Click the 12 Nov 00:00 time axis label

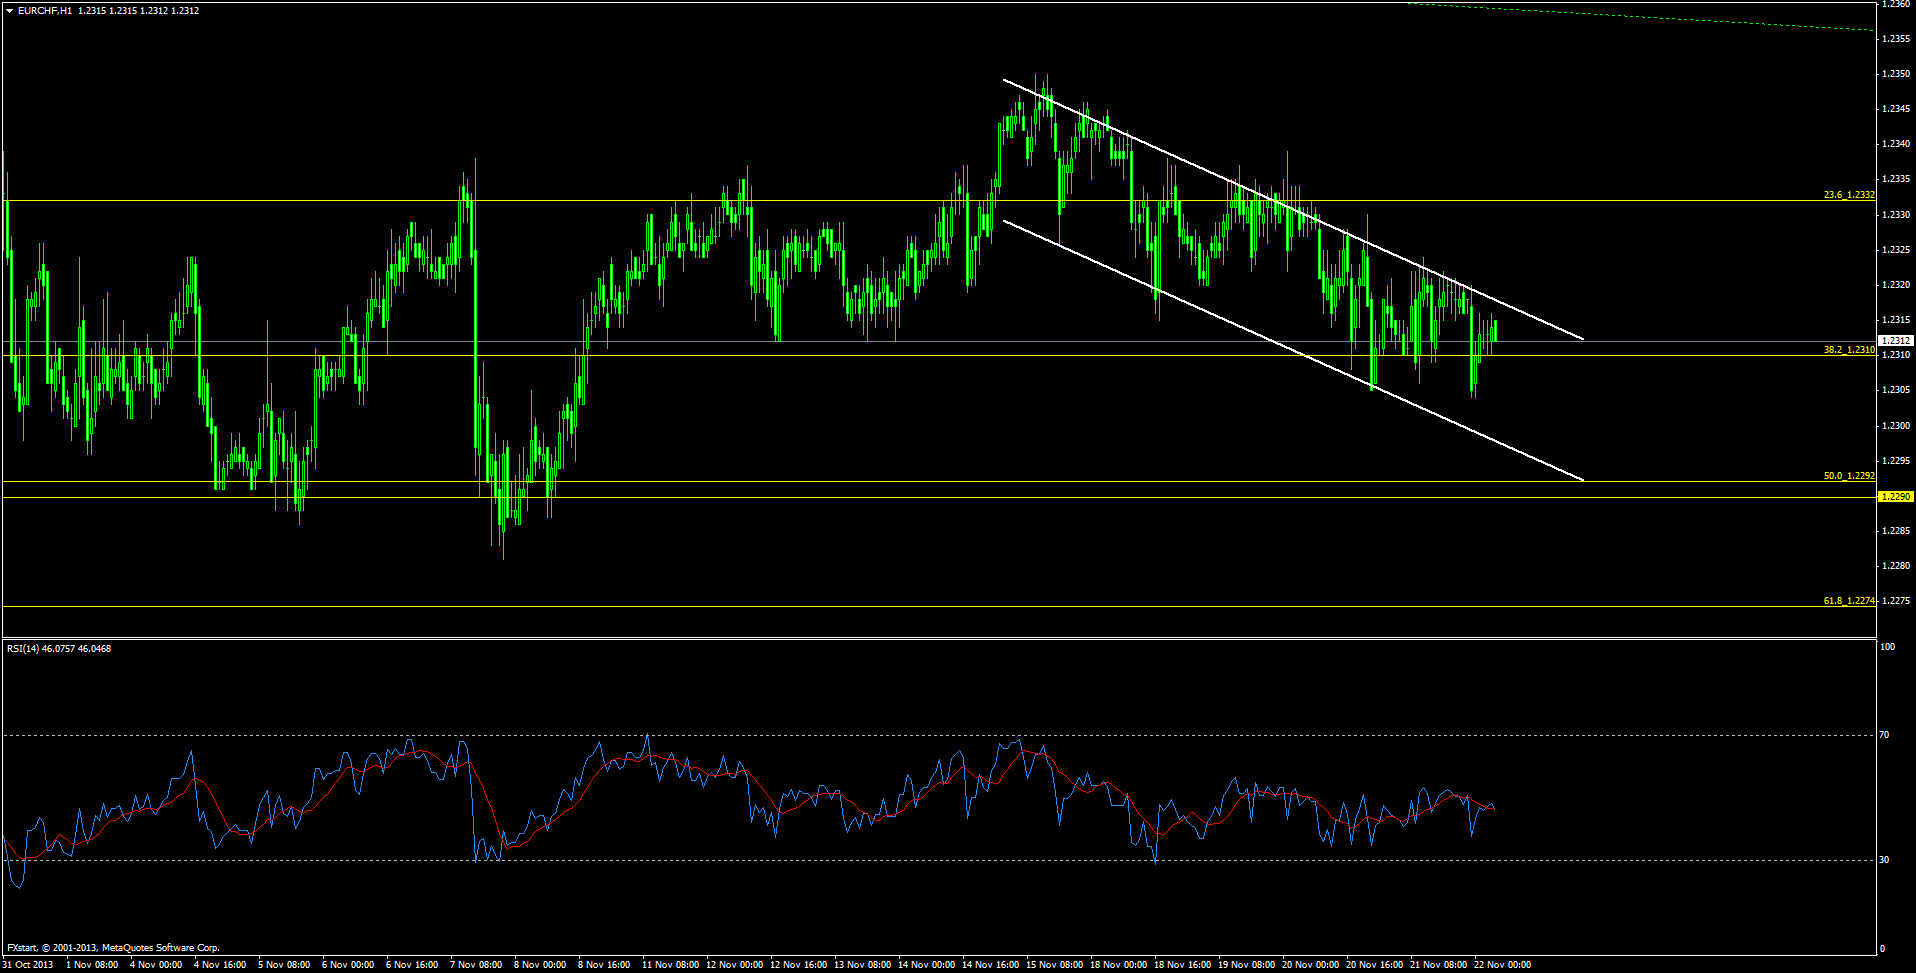[x=735, y=965]
